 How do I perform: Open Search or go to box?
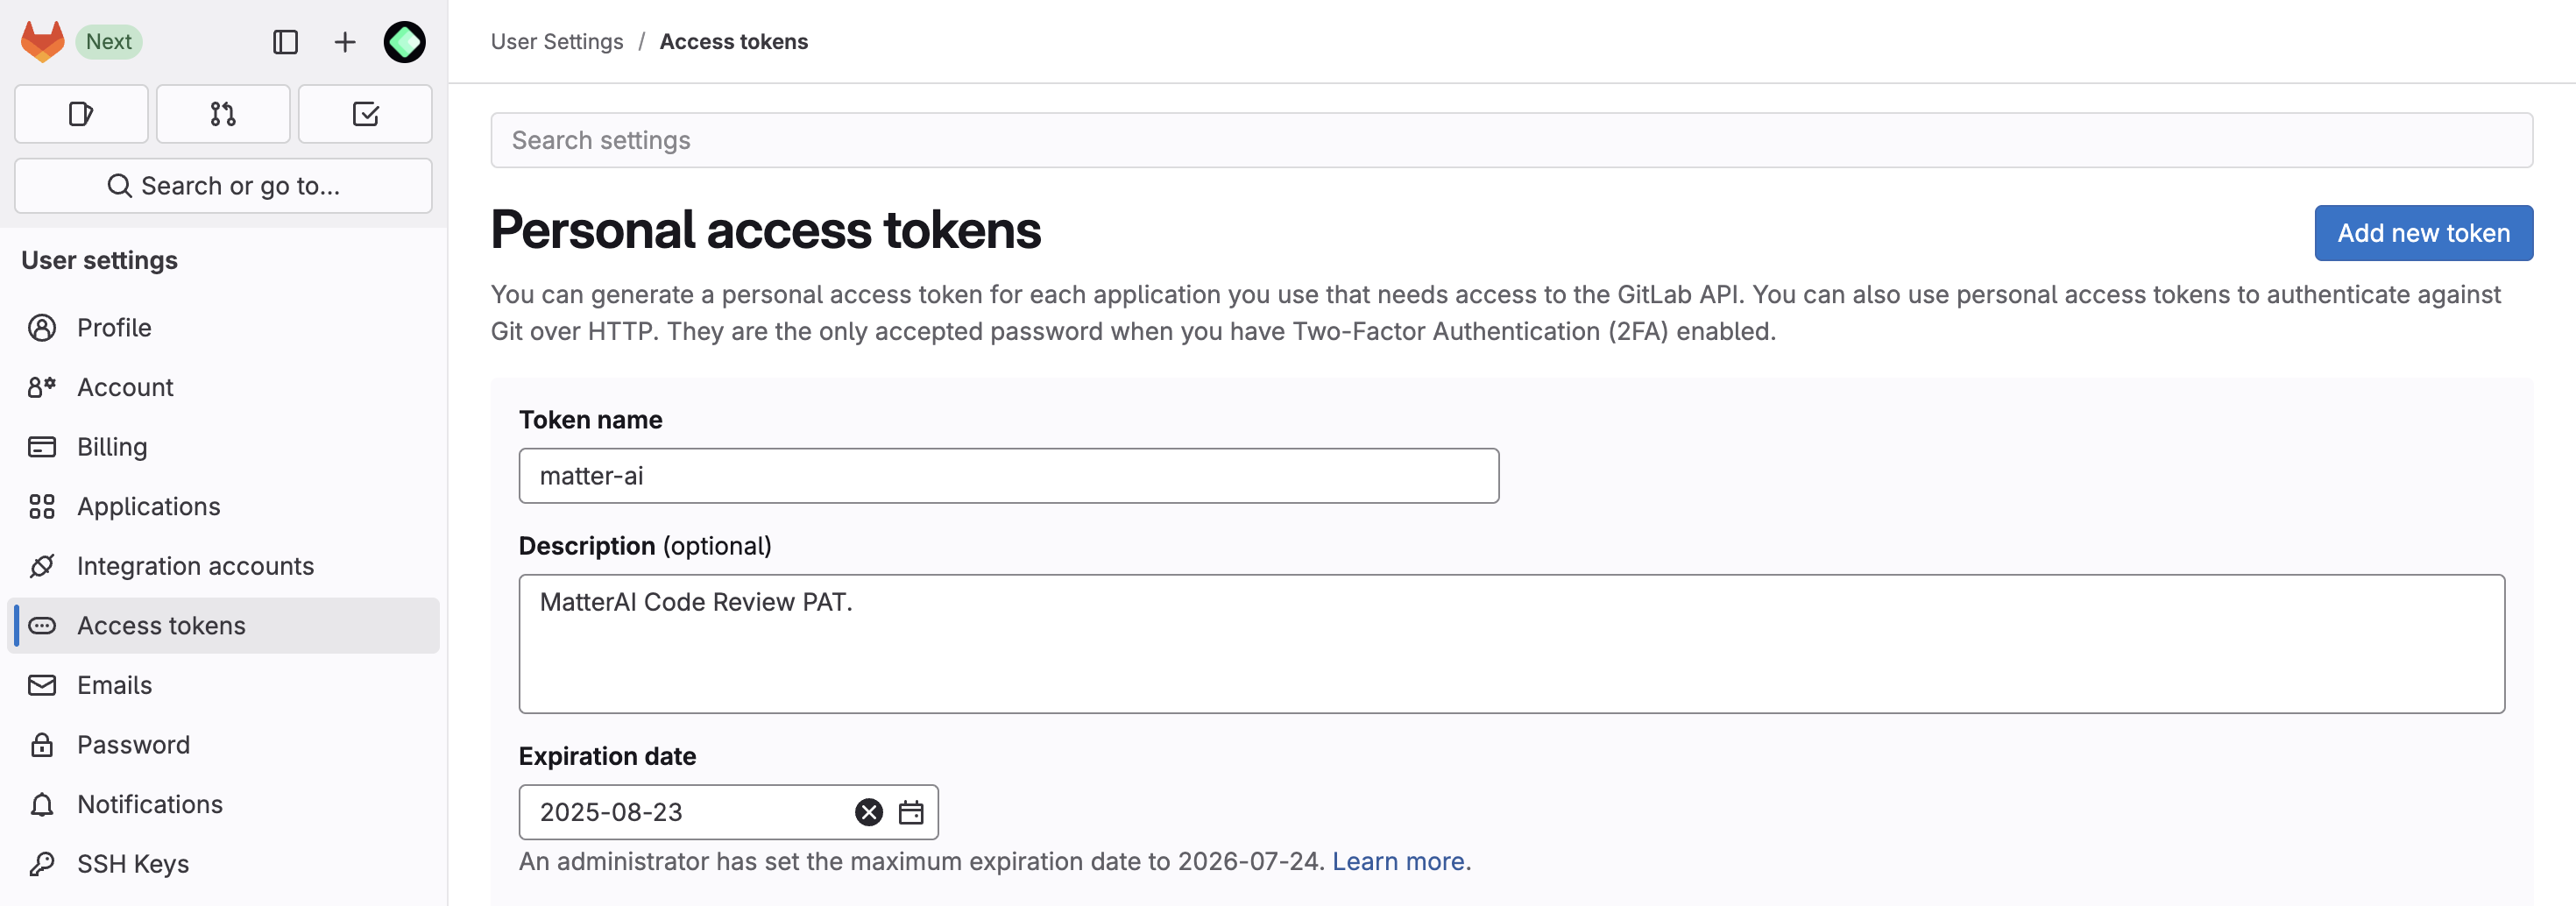pos(223,186)
